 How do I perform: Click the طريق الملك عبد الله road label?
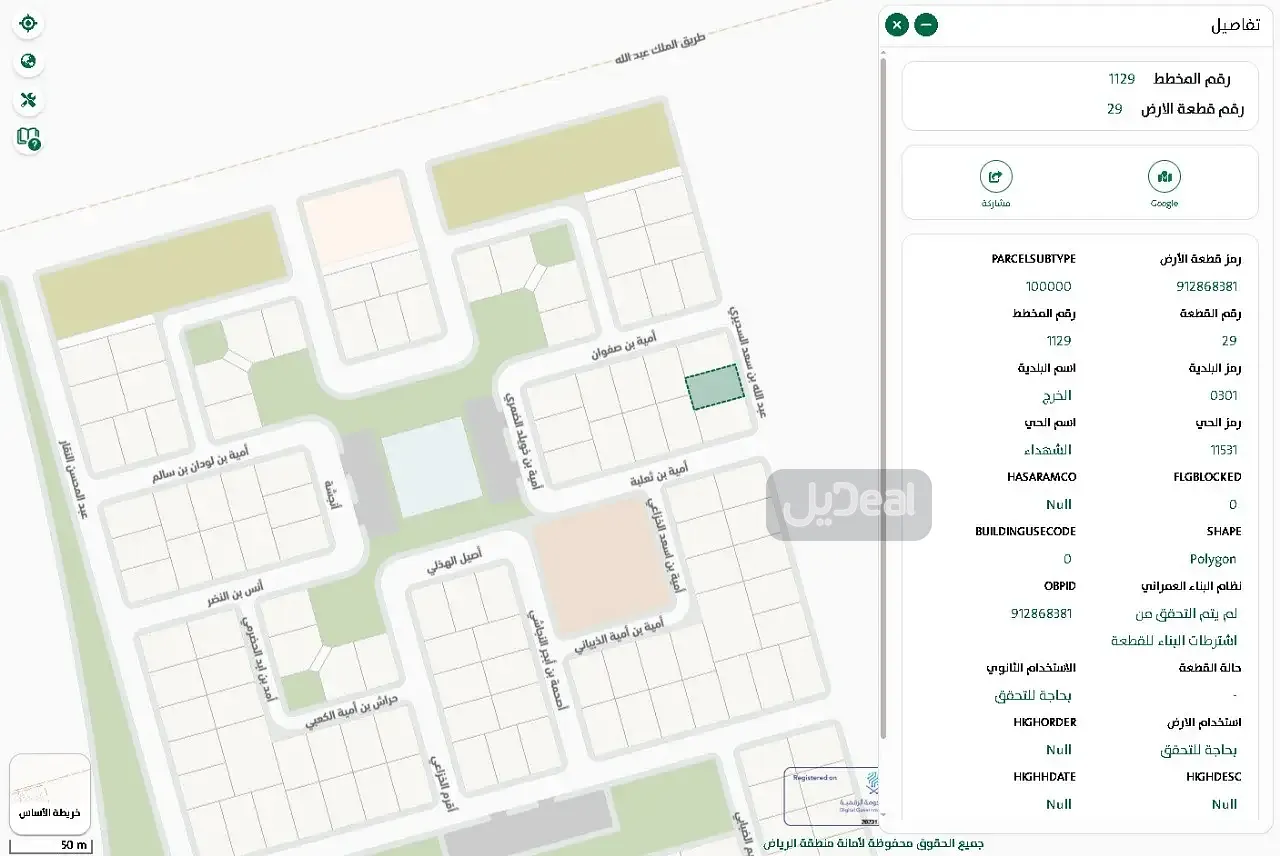(661, 50)
